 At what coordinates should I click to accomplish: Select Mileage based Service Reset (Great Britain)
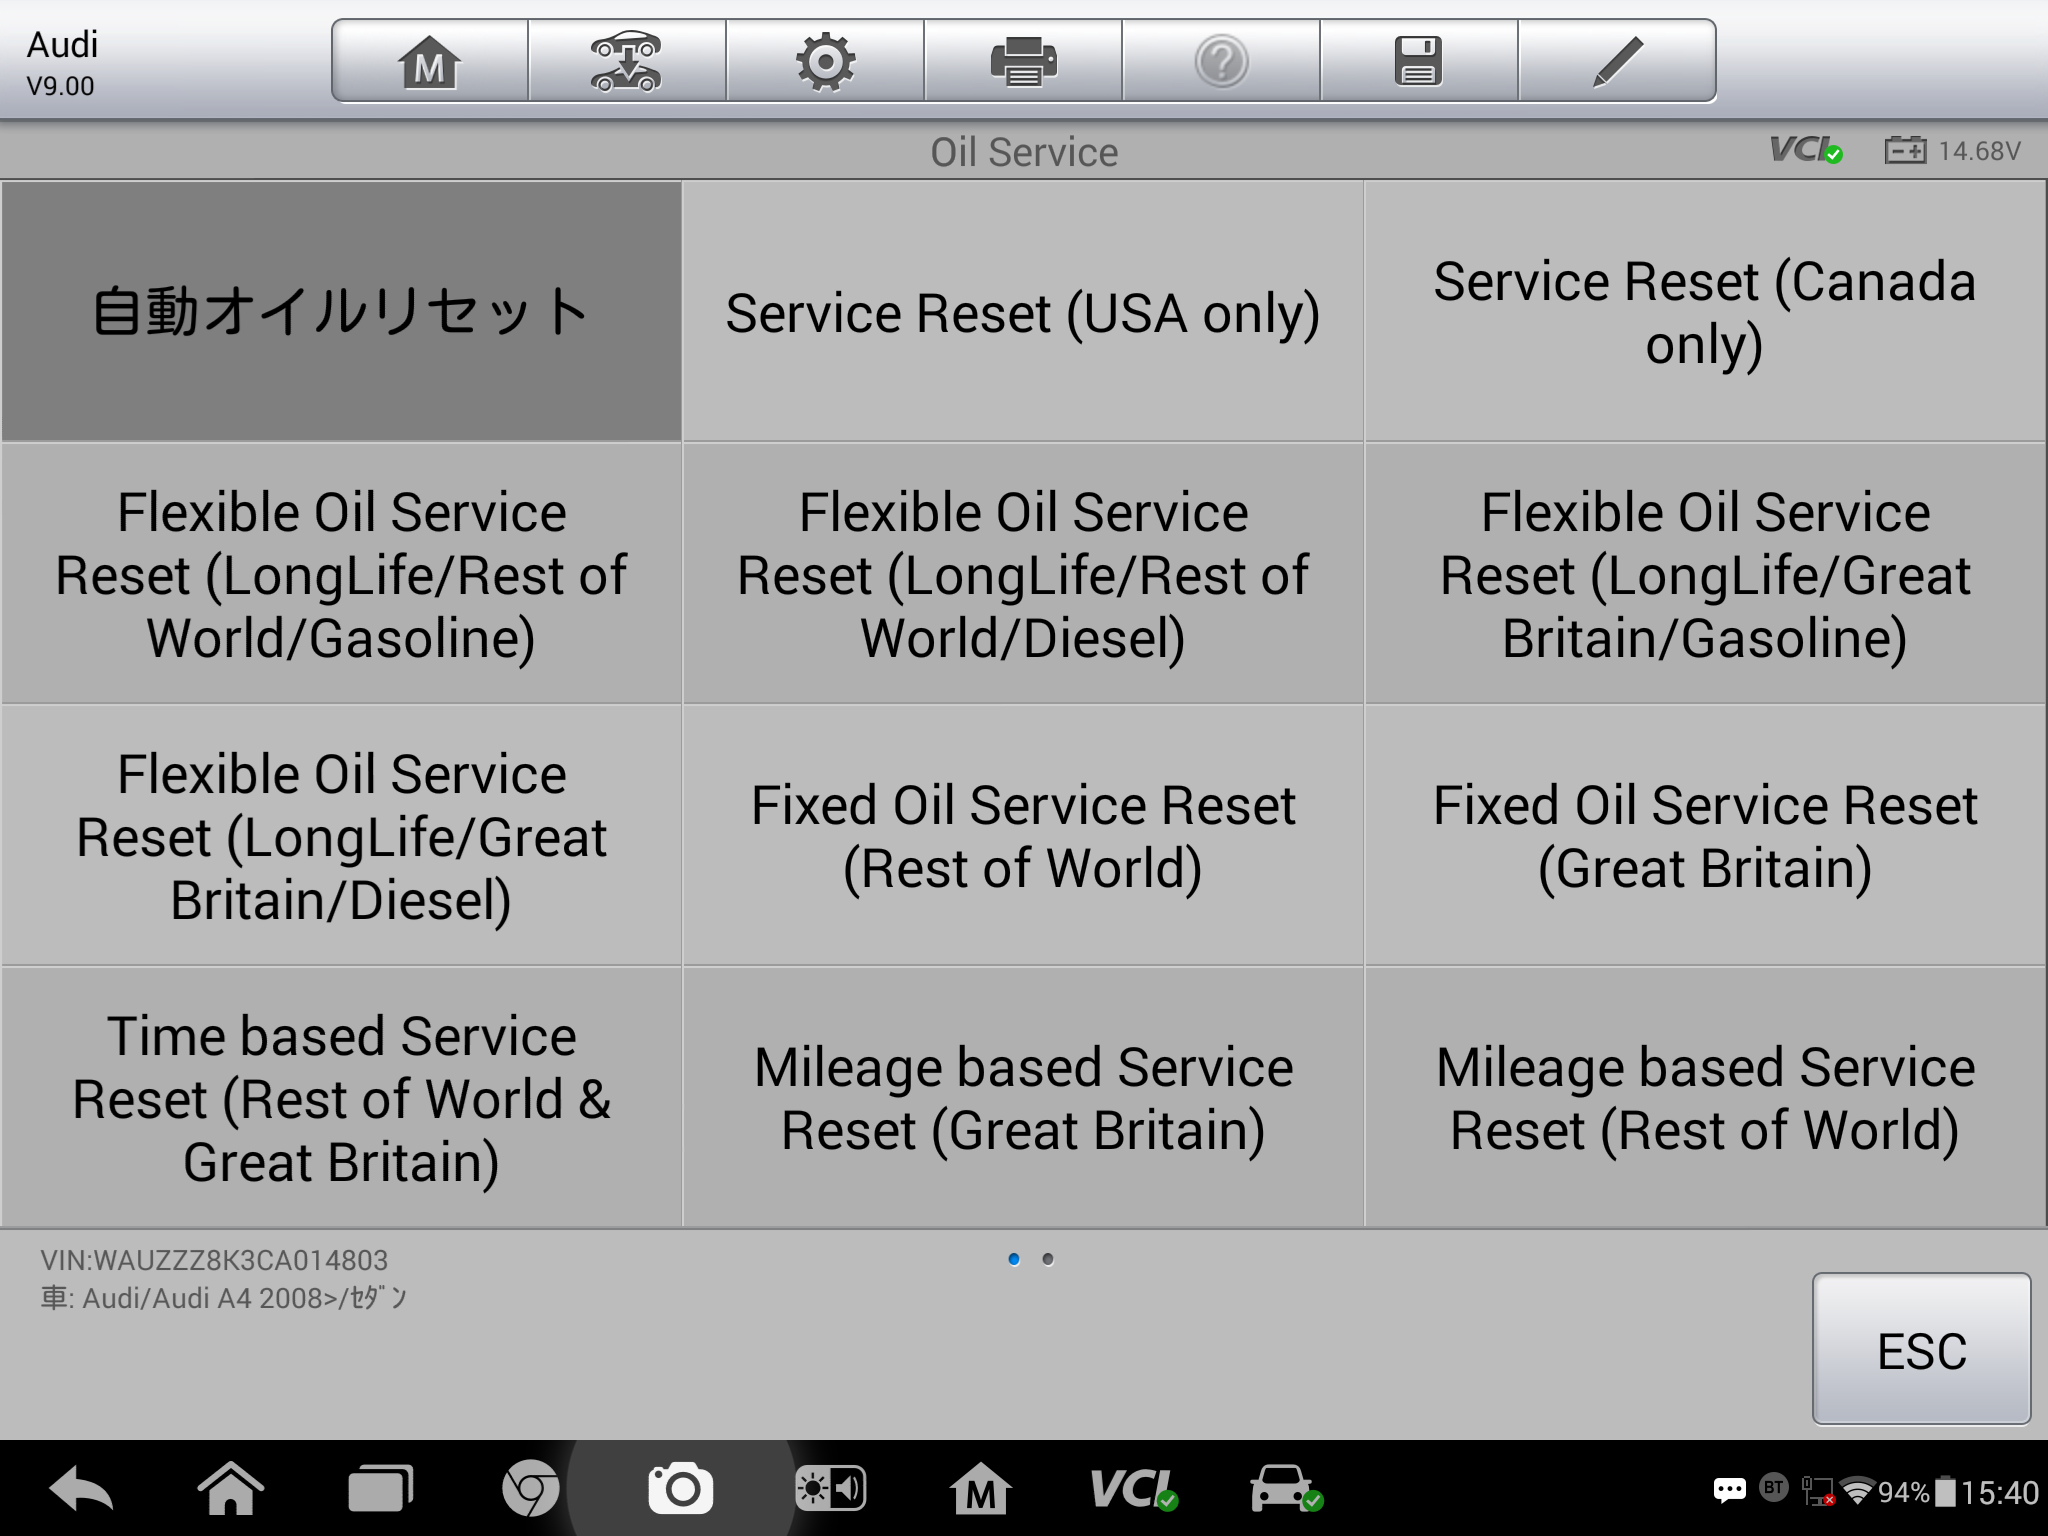(x=1023, y=1098)
